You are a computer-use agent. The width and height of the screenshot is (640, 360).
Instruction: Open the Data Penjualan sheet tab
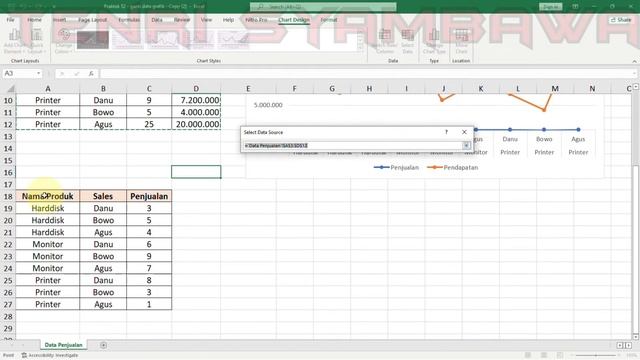pyautogui.click(x=63, y=345)
